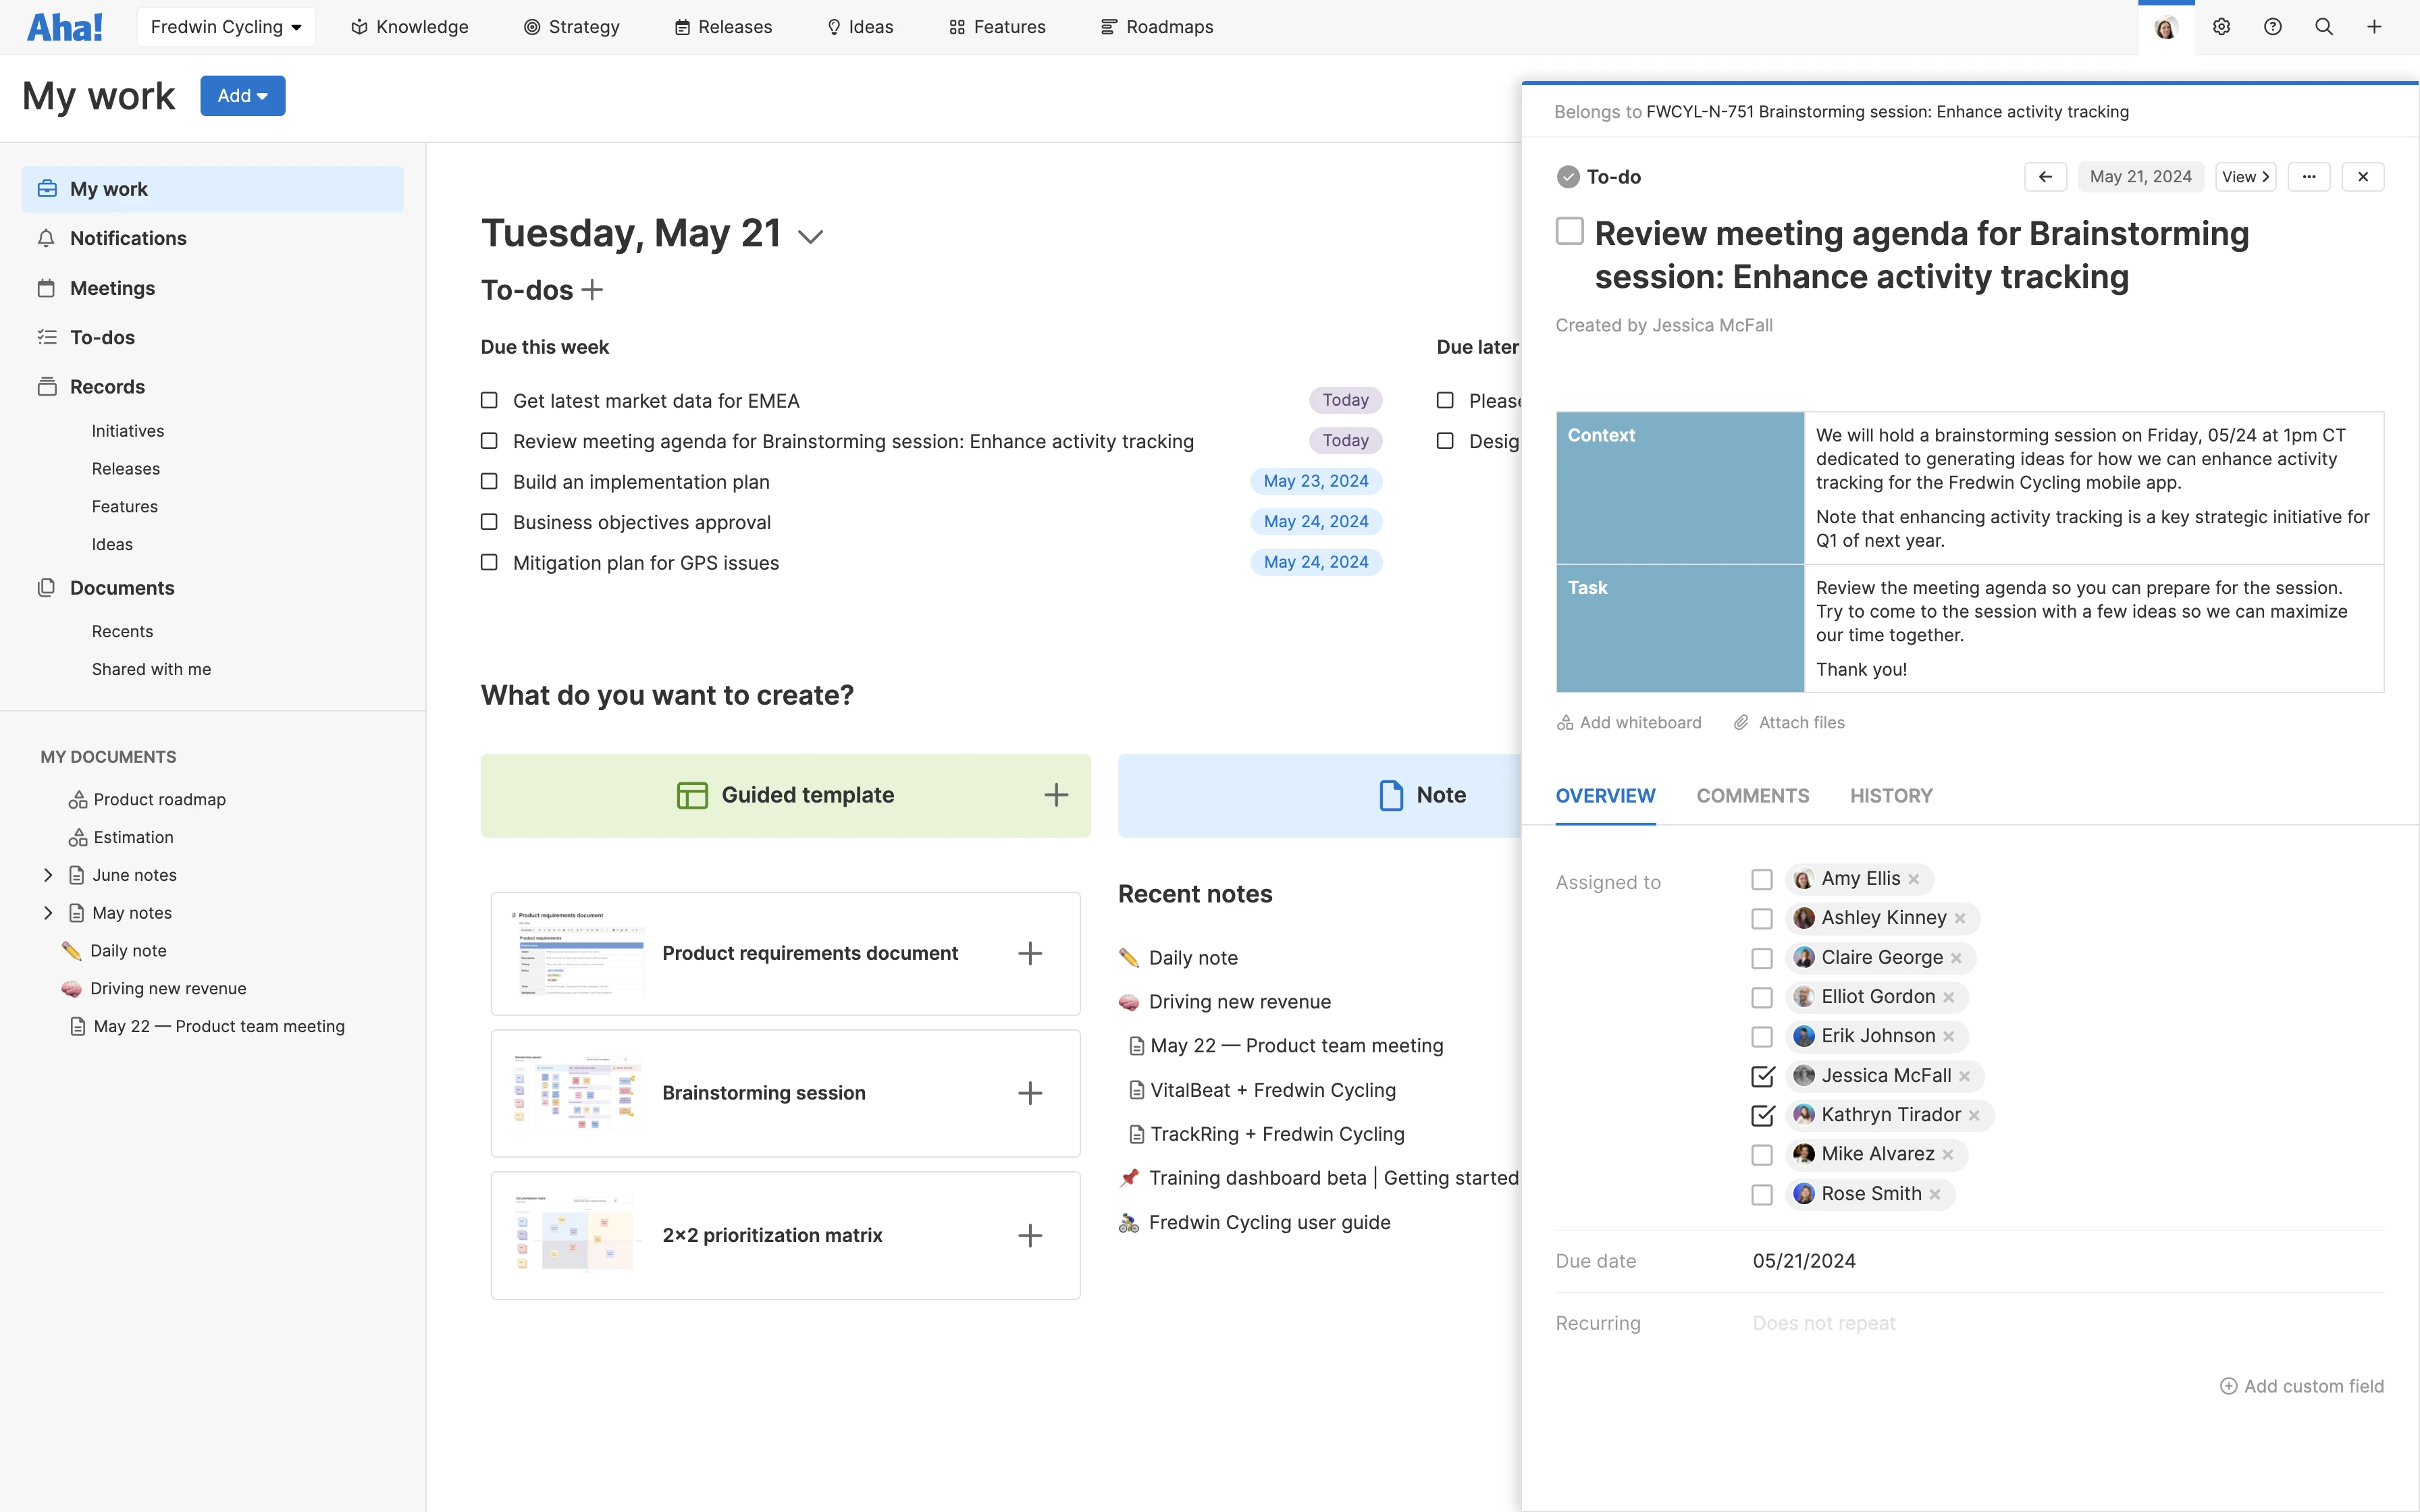Open the search magnifier icon

[2323, 27]
